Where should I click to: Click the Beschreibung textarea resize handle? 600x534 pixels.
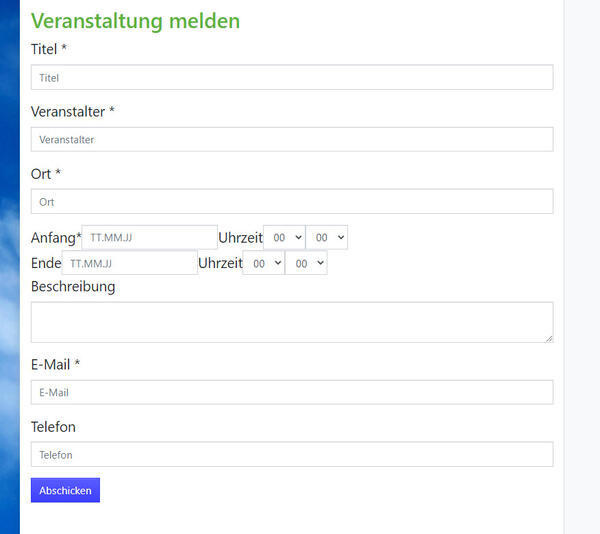pos(549,339)
